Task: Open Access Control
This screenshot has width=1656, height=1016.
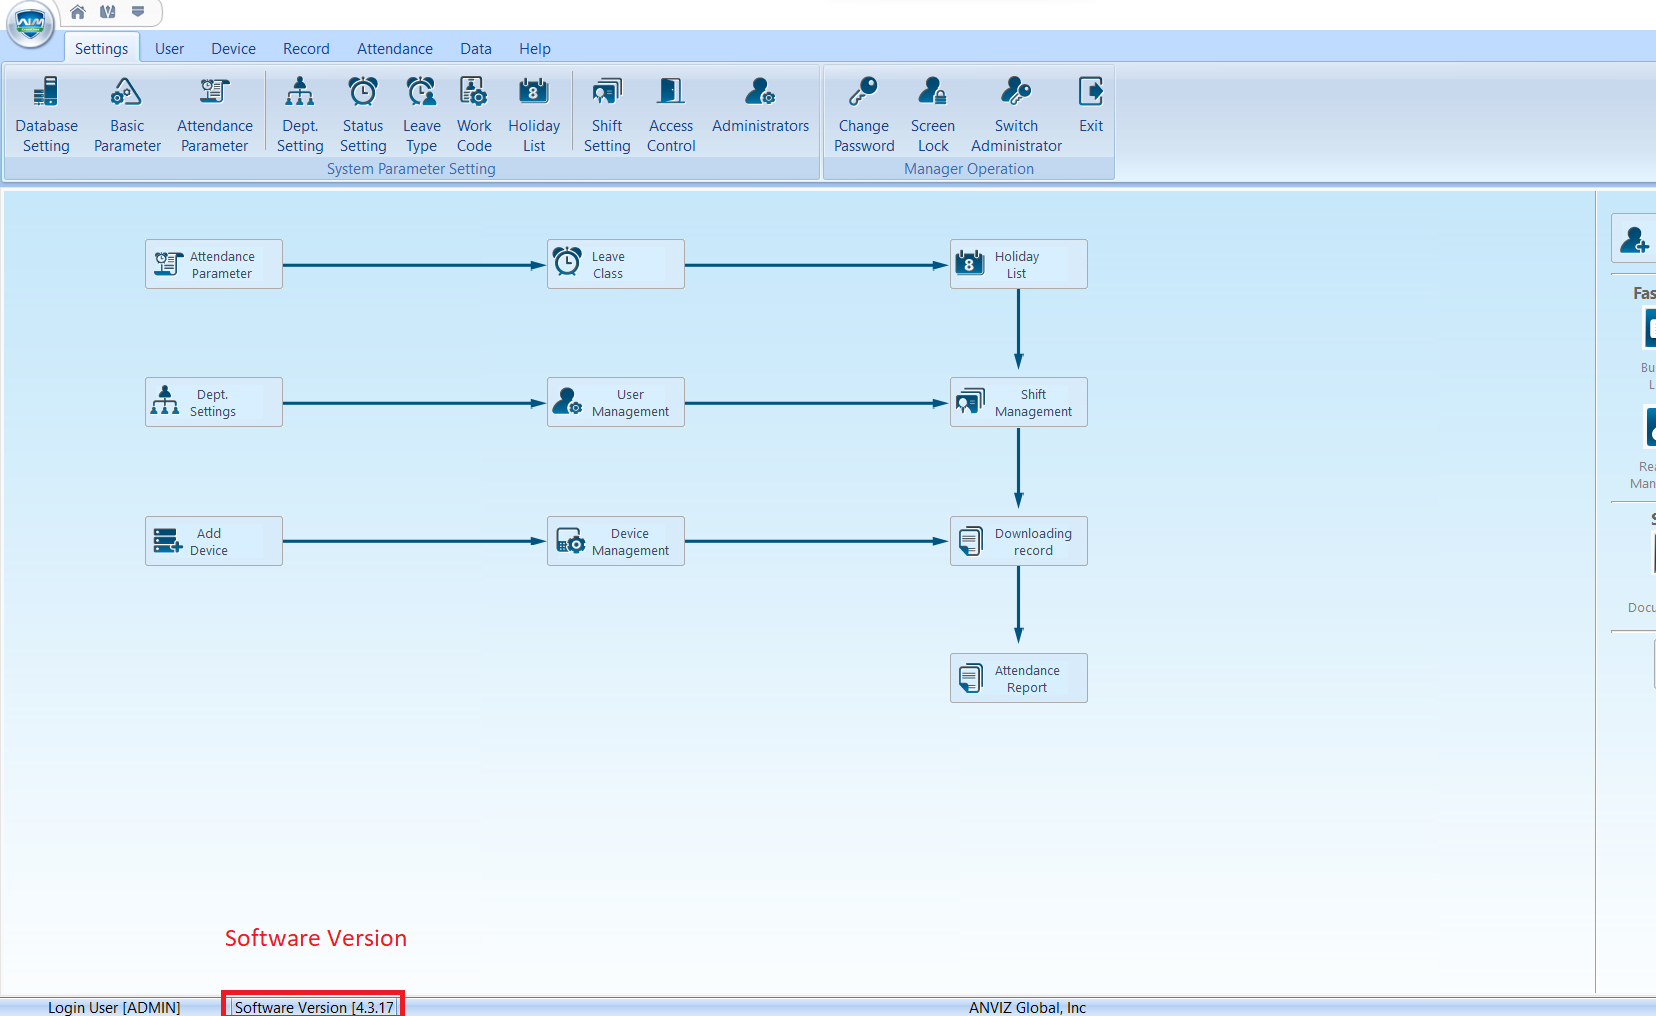Action: (670, 112)
